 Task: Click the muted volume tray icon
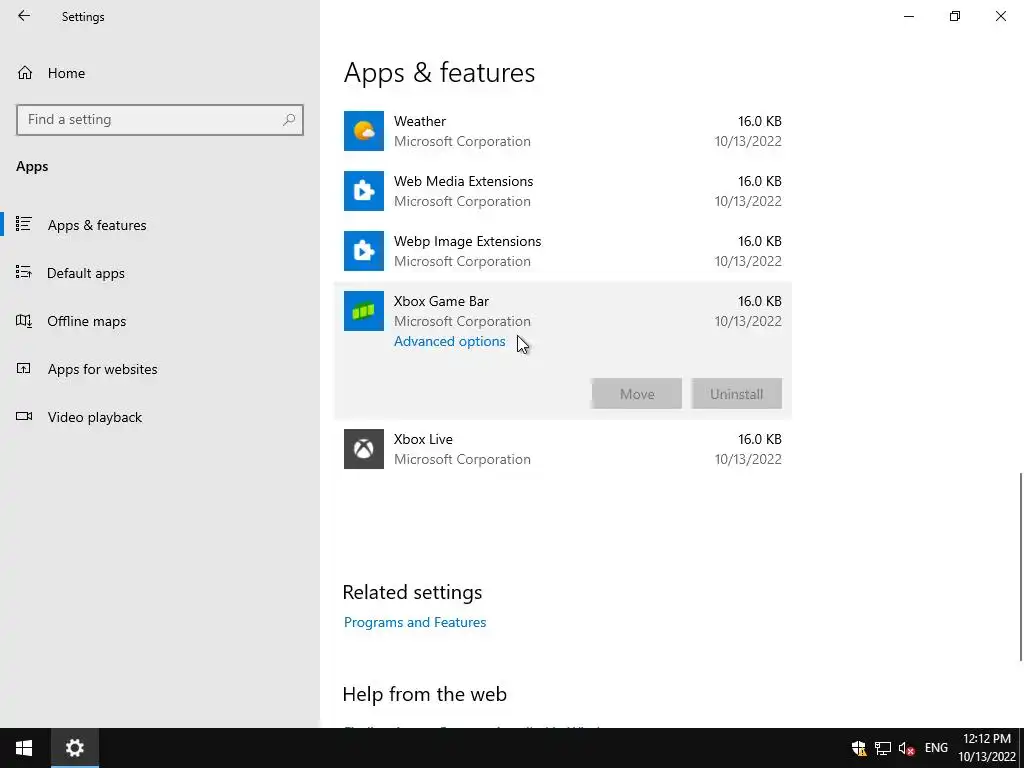click(x=906, y=748)
